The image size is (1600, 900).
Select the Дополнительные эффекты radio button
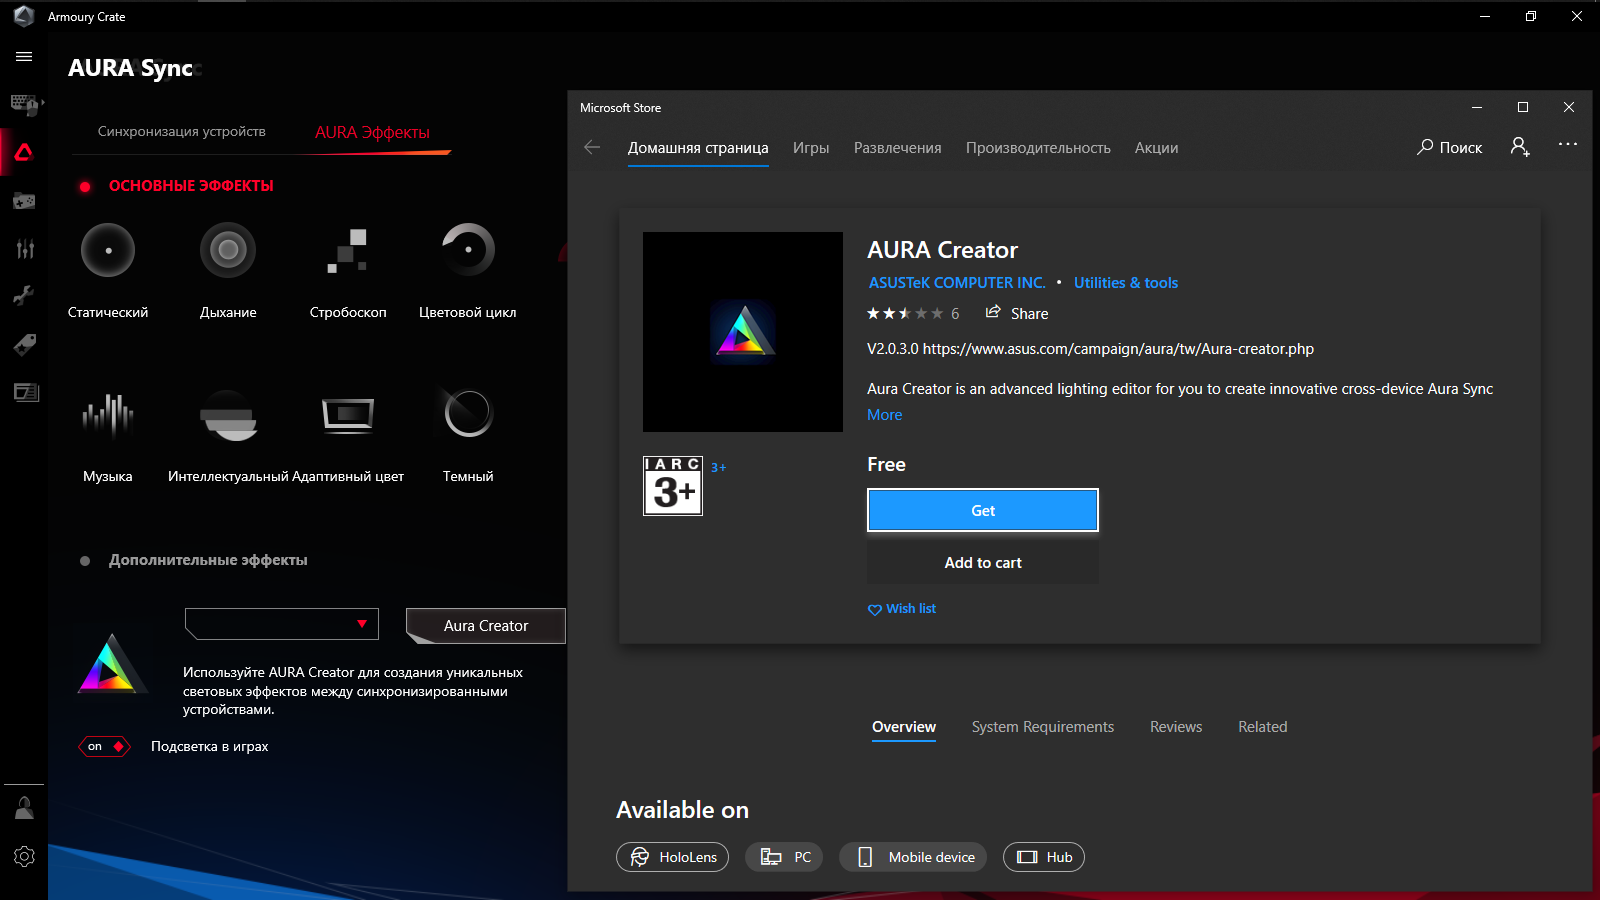tap(85, 561)
